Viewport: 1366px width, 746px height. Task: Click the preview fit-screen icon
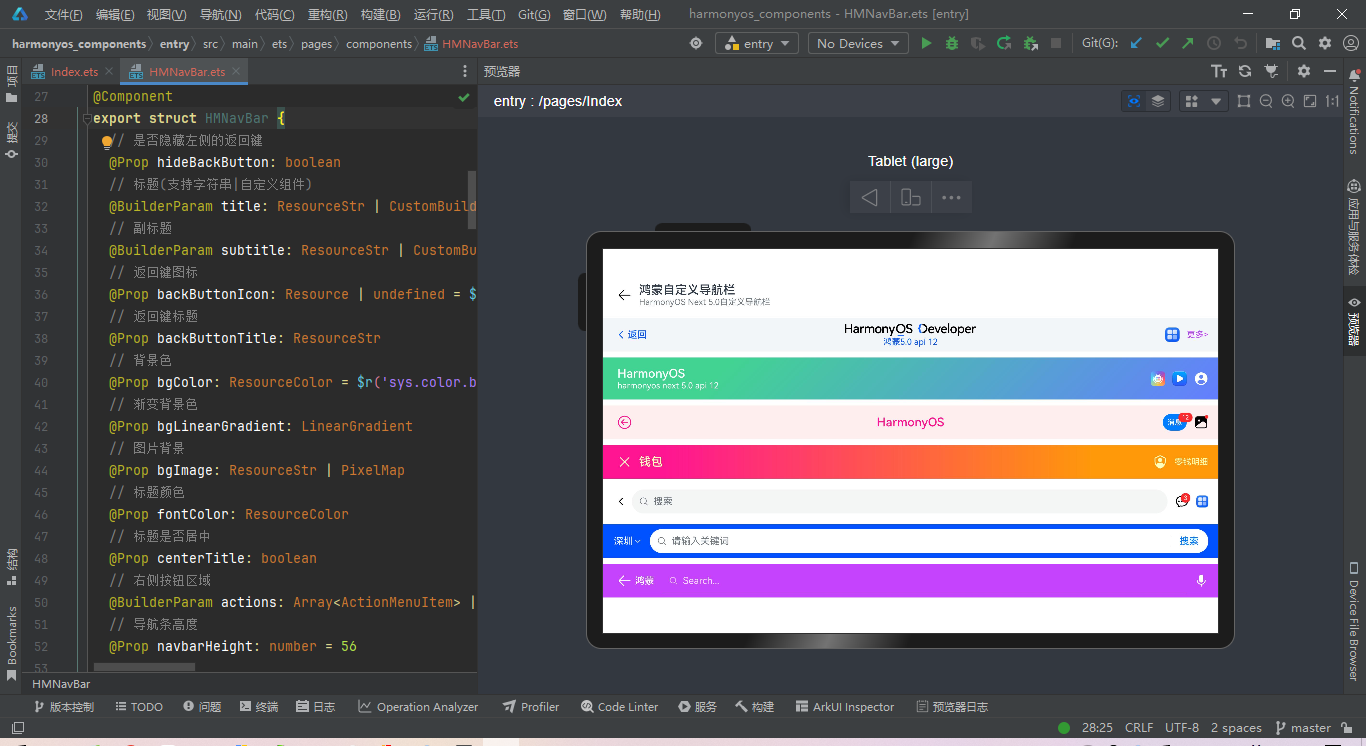pyautogui.click(x=1310, y=101)
